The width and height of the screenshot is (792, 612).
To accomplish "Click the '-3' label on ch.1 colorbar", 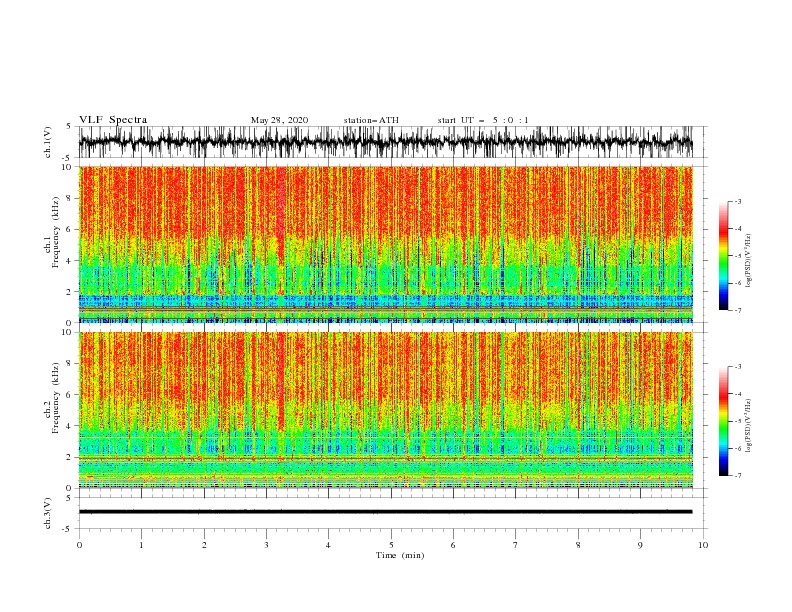I will [x=738, y=201].
